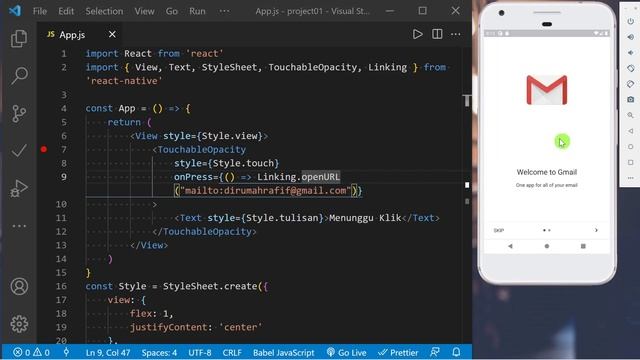Screen dimensions: 640x360
Task: Open the Go menu
Action: click(171, 11)
